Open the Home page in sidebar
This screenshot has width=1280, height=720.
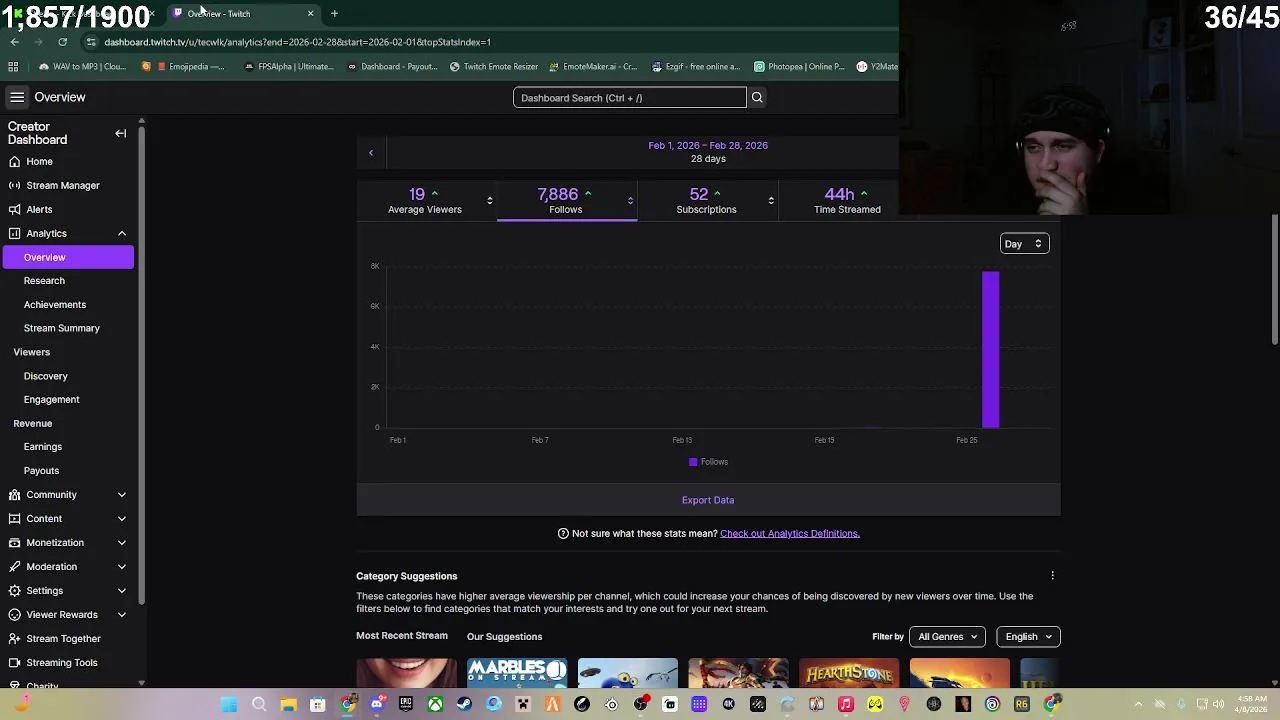40,161
